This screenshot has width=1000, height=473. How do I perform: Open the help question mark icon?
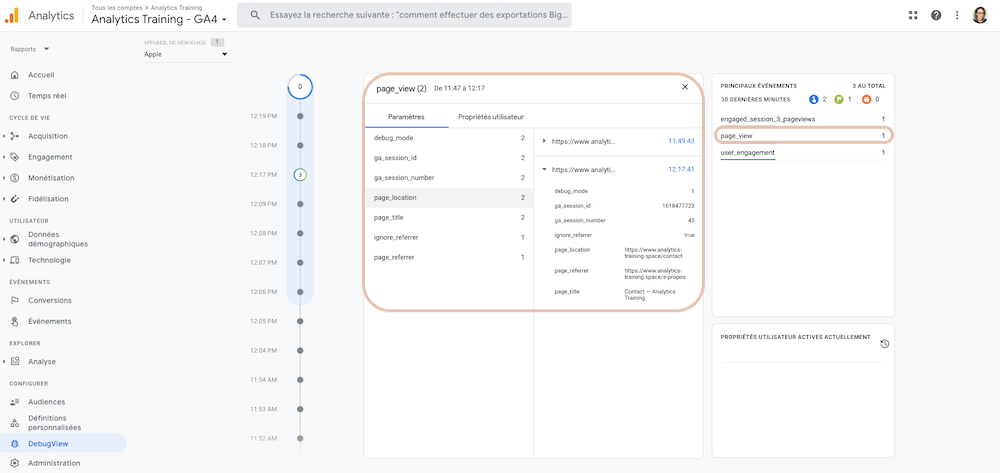(x=936, y=15)
